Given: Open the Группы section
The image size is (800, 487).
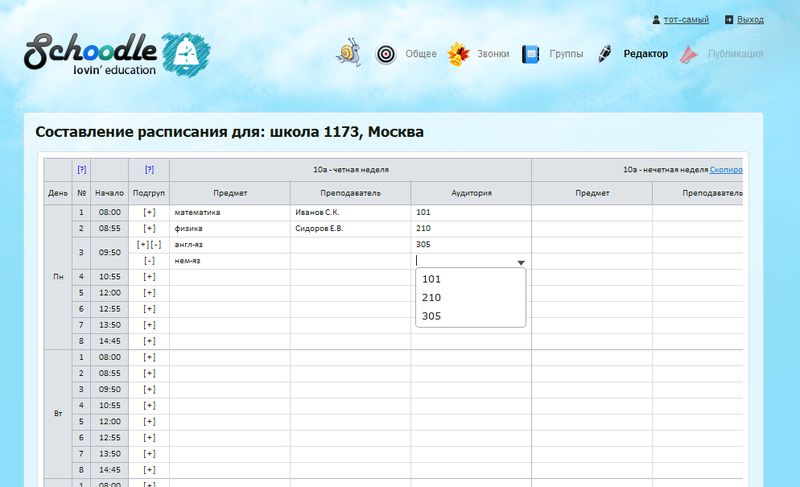Looking at the screenshot, I should click(566, 54).
